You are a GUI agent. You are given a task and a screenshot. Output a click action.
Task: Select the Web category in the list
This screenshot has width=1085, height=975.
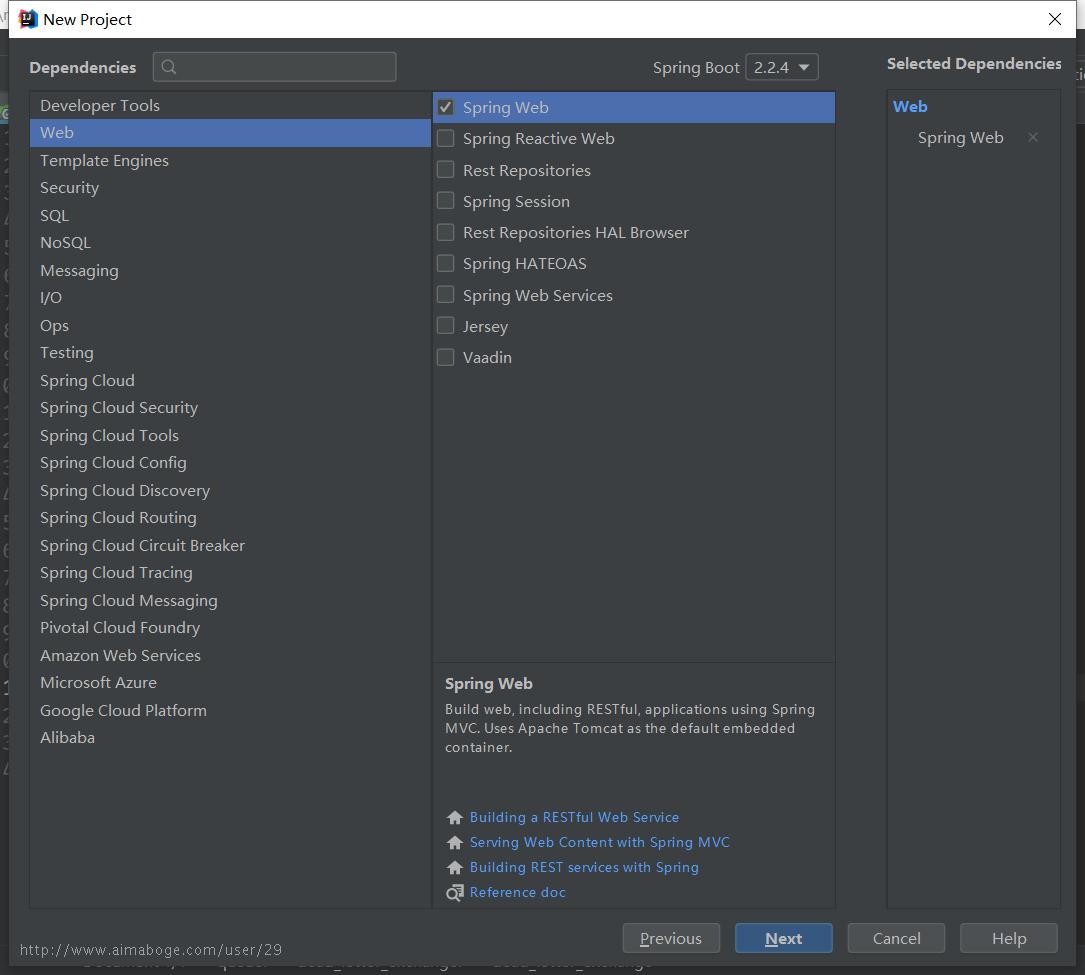(230, 133)
